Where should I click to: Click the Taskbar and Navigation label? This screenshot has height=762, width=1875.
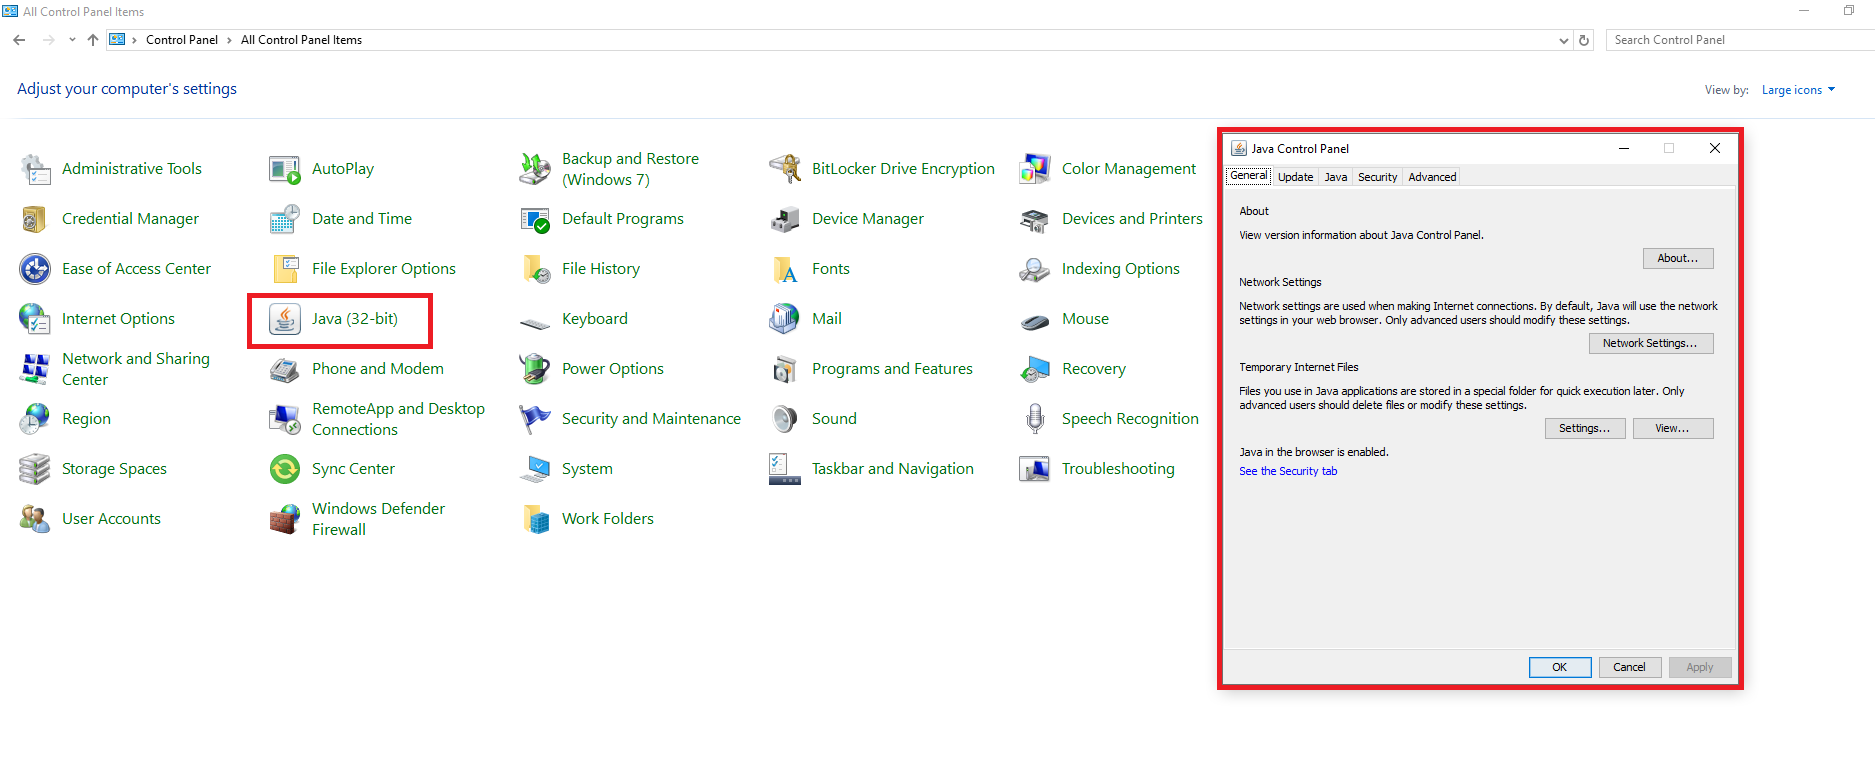click(x=892, y=469)
